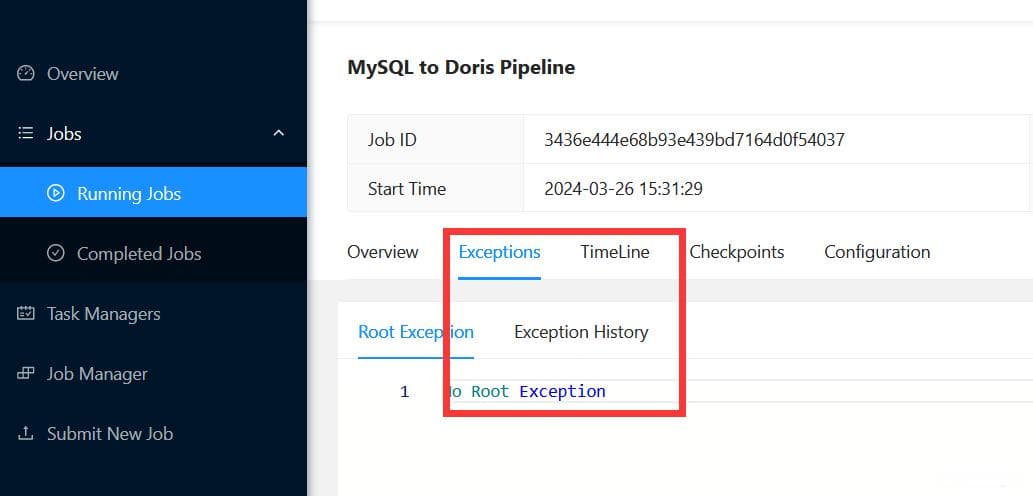Click the Job ID value 3436e444e68b93e439bd7164d0f54037

(x=694, y=140)
